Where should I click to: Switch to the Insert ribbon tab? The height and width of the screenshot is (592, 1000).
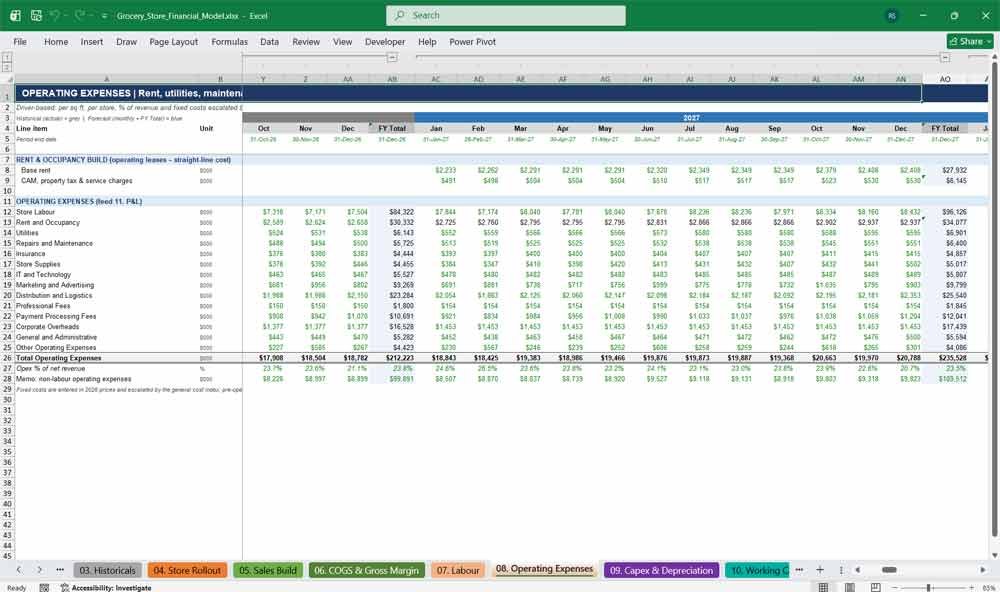[91, 41]
